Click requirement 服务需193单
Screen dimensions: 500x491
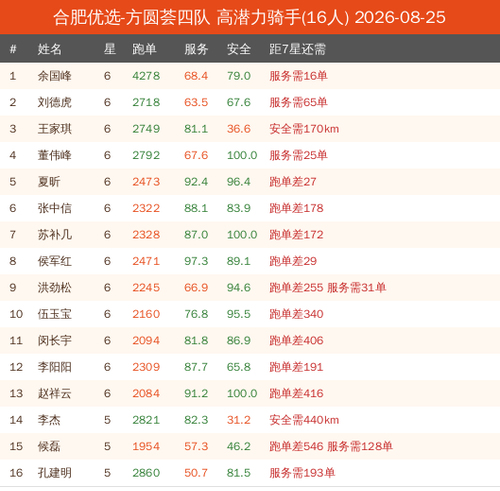(302, 473)
